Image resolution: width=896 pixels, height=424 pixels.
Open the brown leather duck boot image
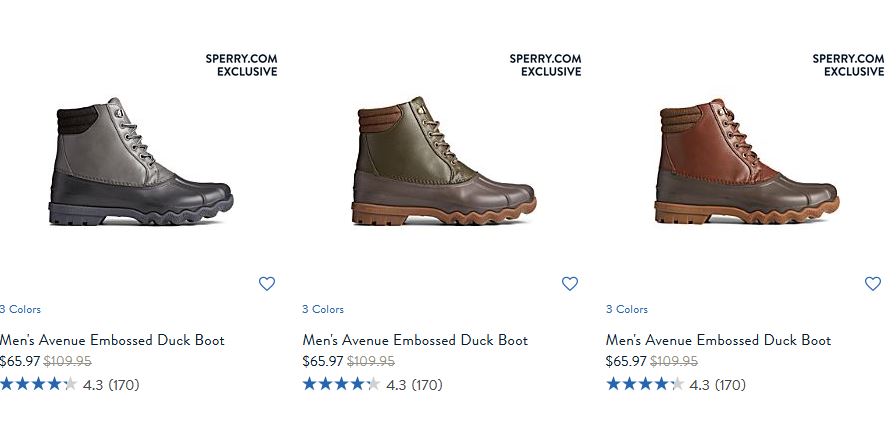tap(747, 162)
